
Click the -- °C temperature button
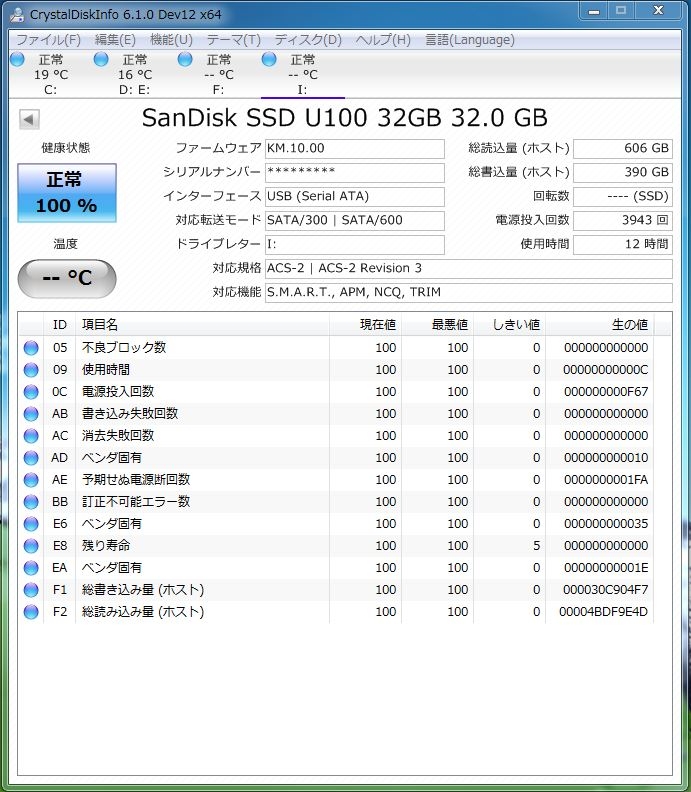(67, 278)
